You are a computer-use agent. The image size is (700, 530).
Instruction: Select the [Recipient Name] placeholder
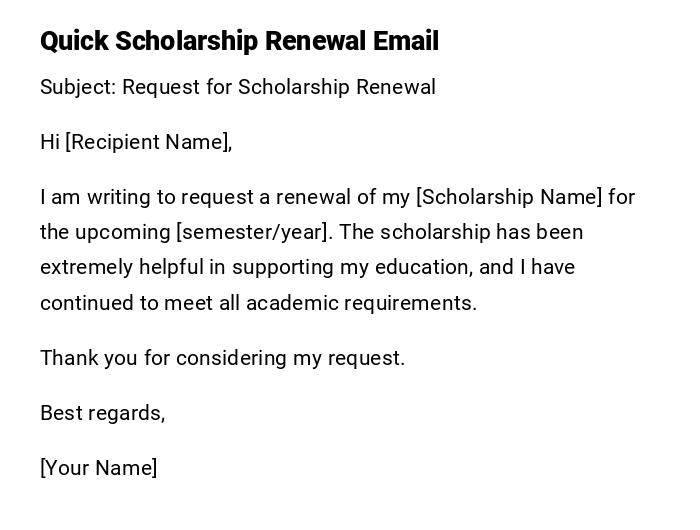pos(147,142)
